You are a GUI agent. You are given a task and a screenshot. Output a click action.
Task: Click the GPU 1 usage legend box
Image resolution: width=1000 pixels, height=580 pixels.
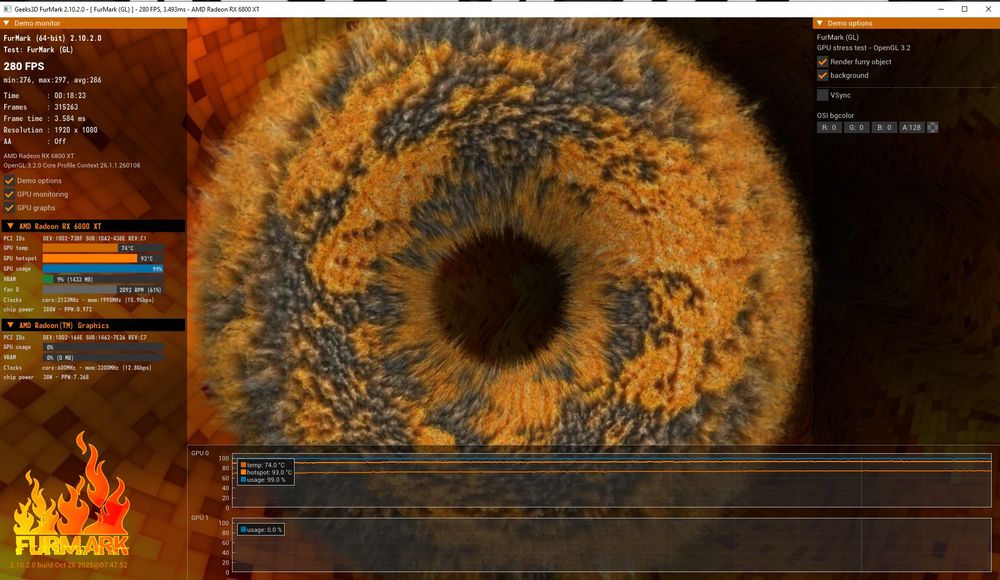(261, 530)
